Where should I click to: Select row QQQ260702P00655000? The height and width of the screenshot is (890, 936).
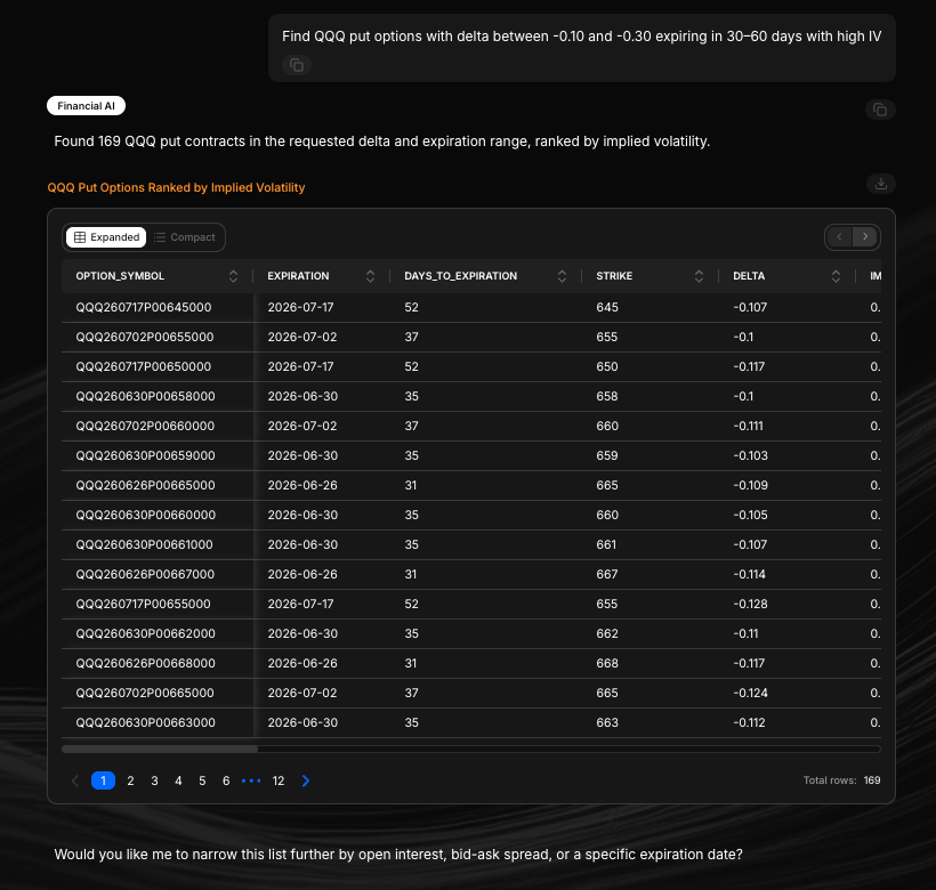click(x=471, y=337)
